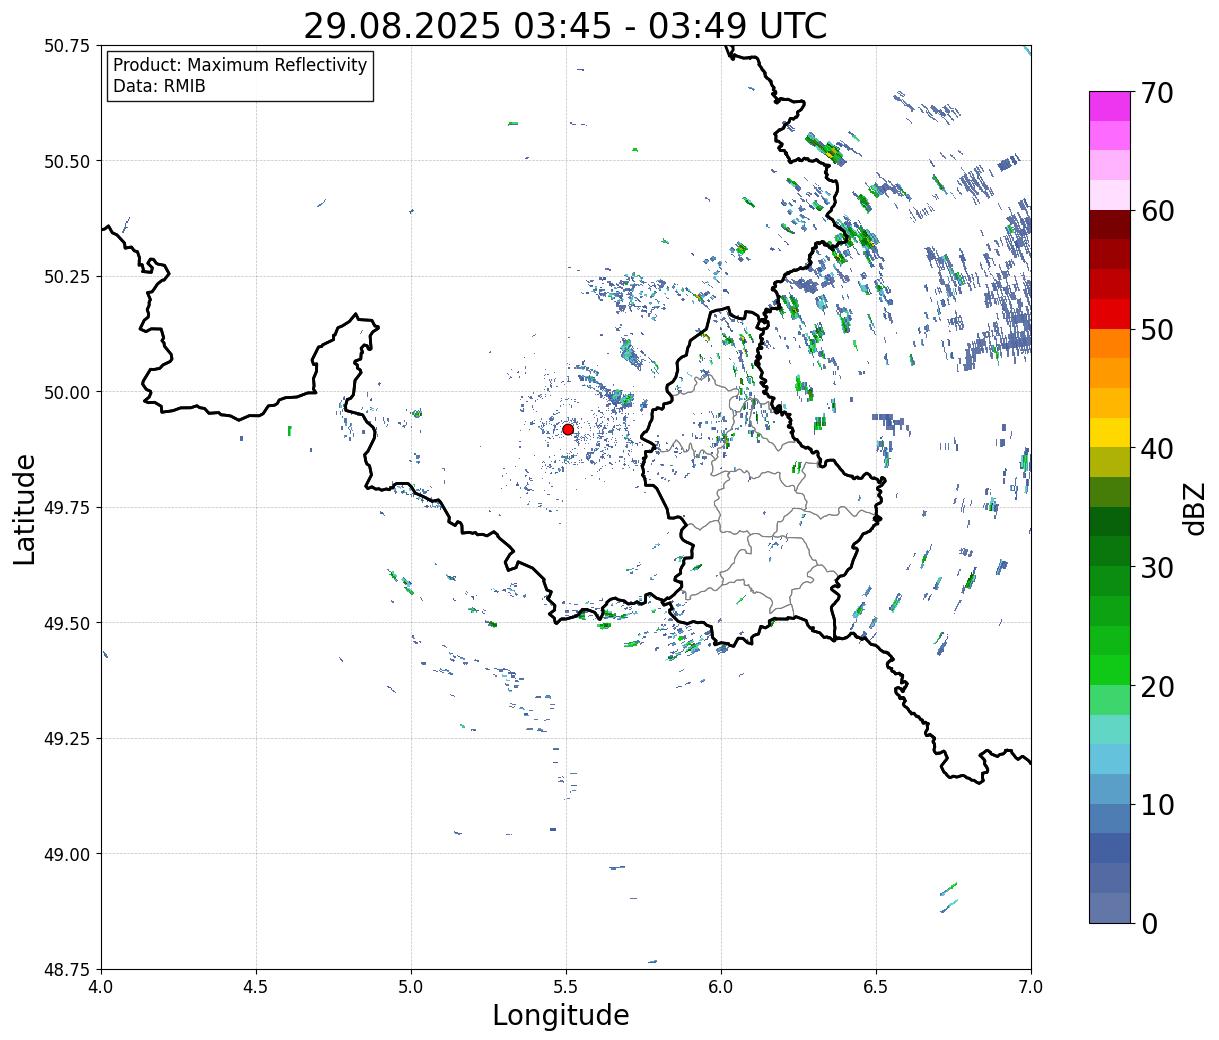1219x1040 pixels.
Task: Click the colorbar tick label 40
Action: pyautogui.click(x=1157, y=449)
